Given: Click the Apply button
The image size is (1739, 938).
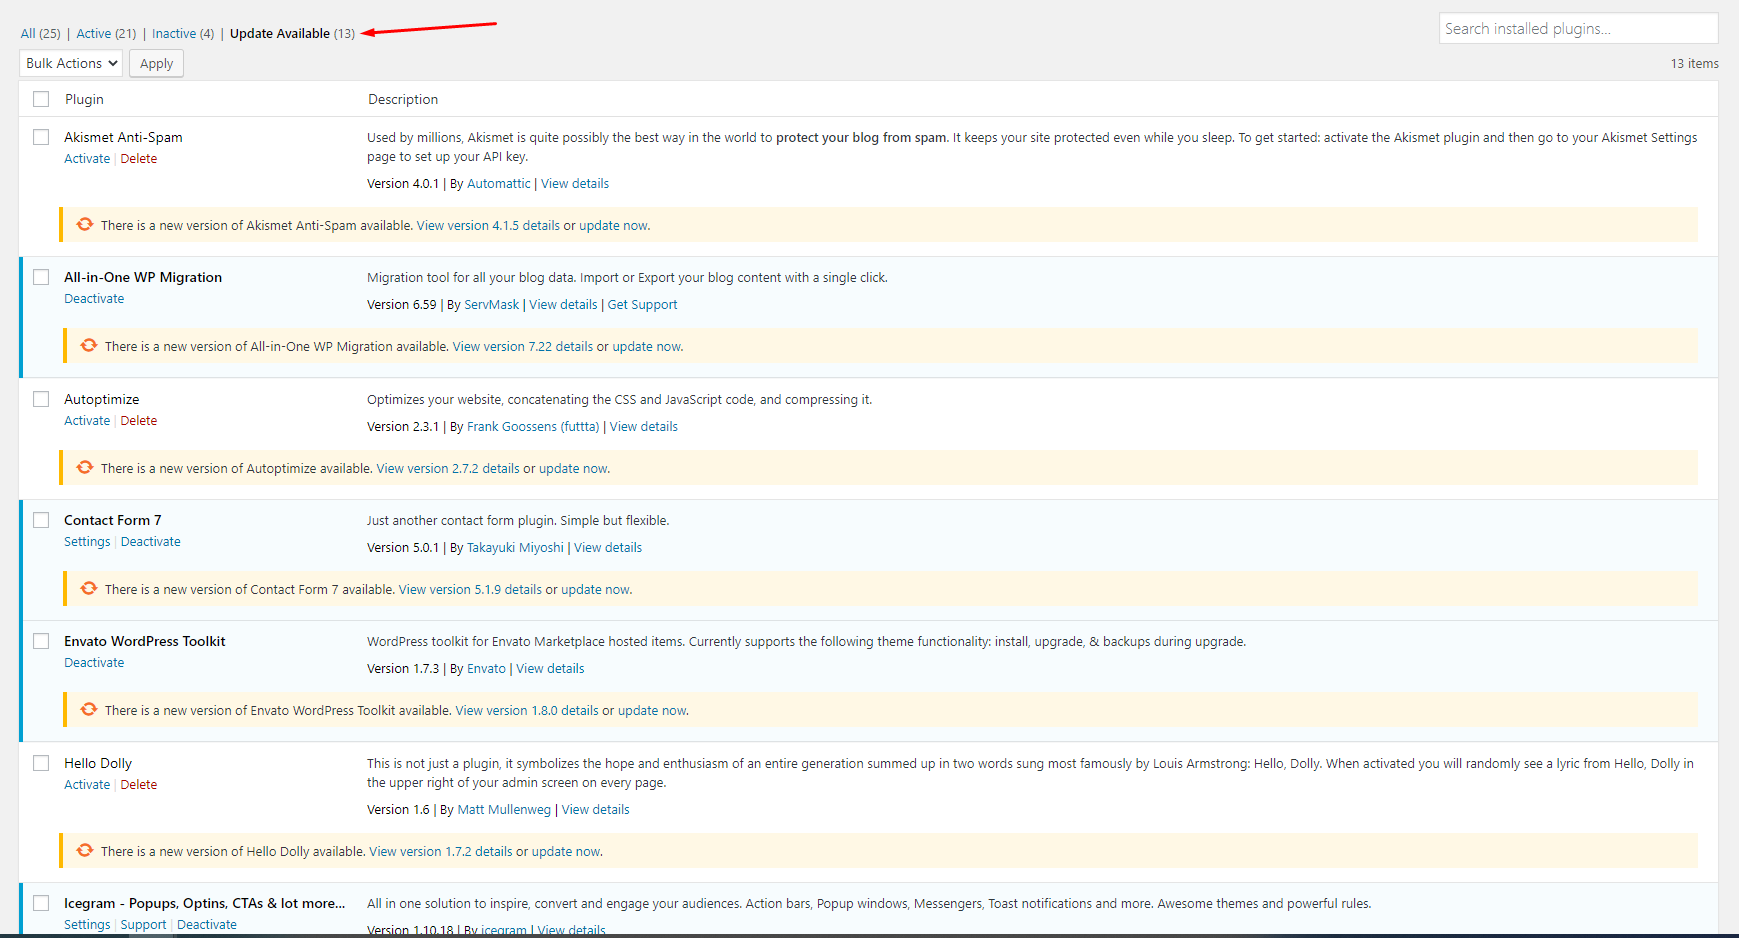Looking at the screenshot, I should coord(156,63).
